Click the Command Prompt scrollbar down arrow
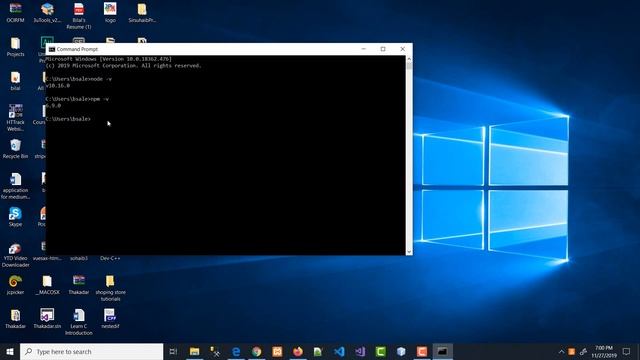The width and height of the screenshot is (640, 360). click(409, 252)
